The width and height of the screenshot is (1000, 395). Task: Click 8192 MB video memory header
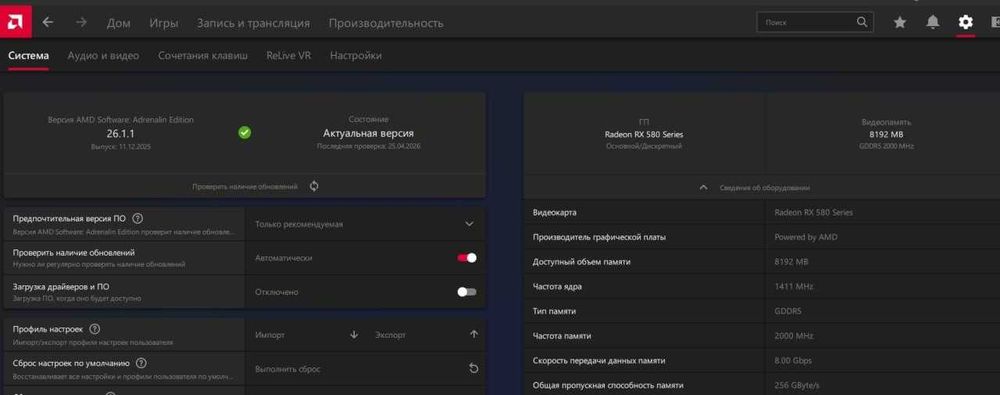click(886, 134)
